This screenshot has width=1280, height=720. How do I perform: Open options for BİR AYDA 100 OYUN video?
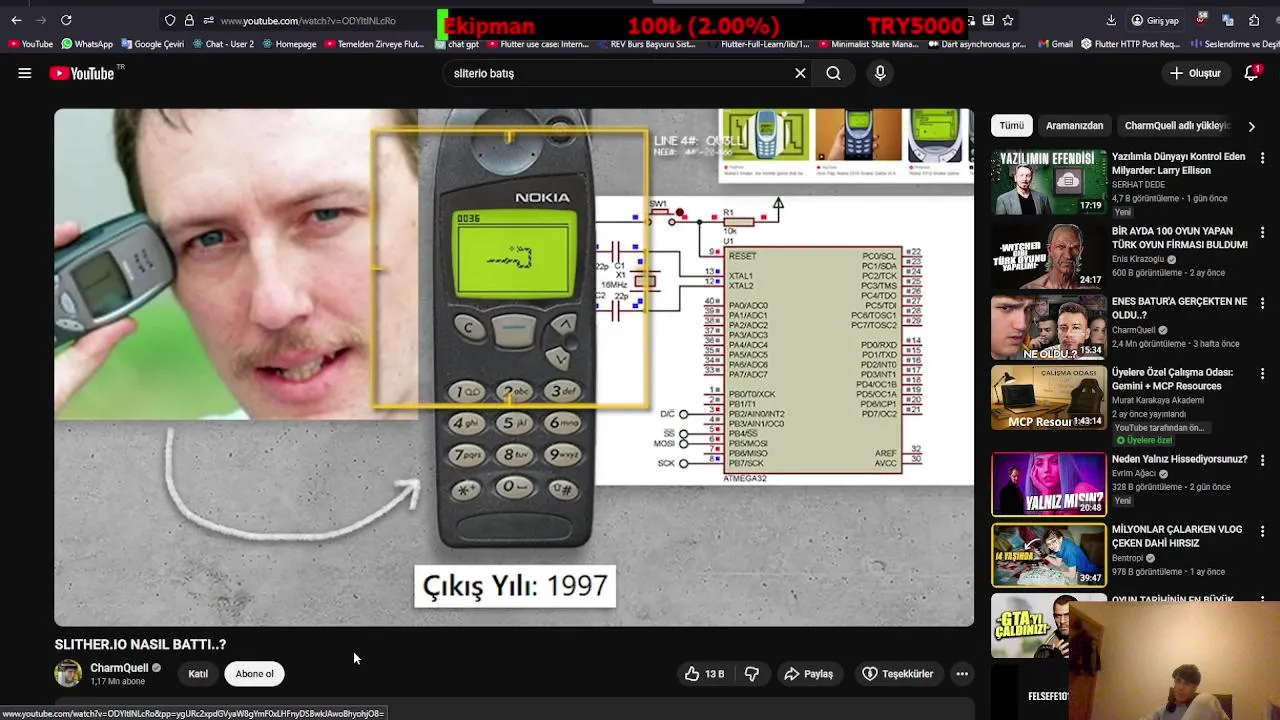(1262, 232)
